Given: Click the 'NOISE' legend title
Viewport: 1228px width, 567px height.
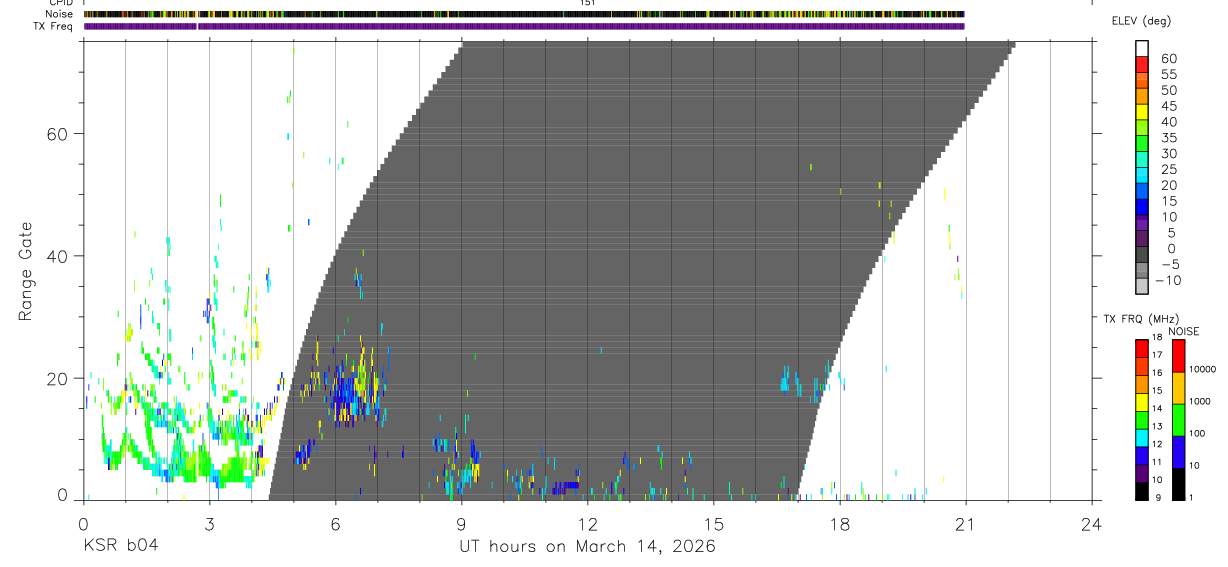Looking at the screenshot, I should pyautogui.click(x=1183, y=332).
